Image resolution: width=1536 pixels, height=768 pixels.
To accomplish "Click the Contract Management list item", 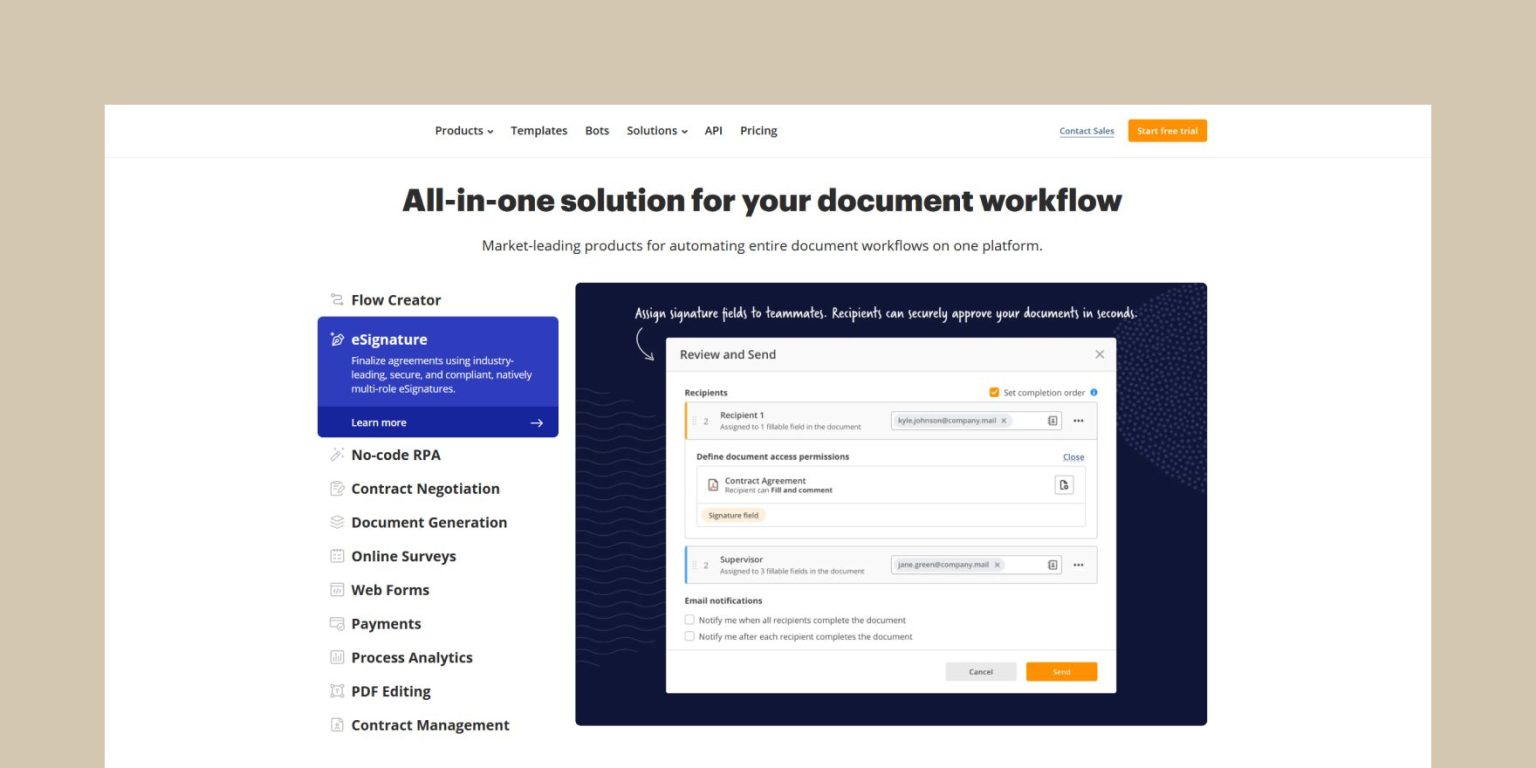I will point(430,725).
